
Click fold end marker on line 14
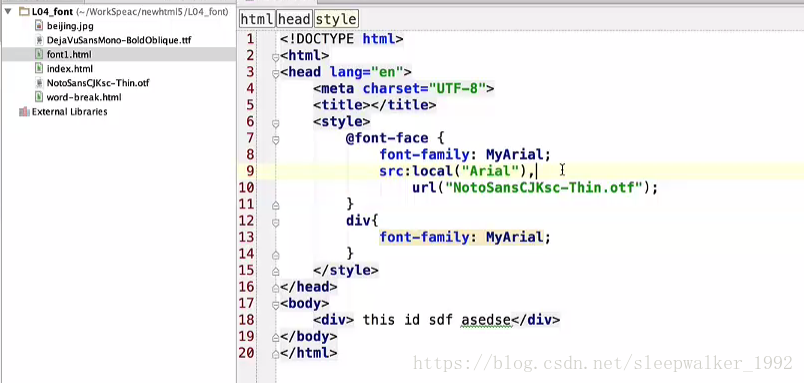pos(275,255)
